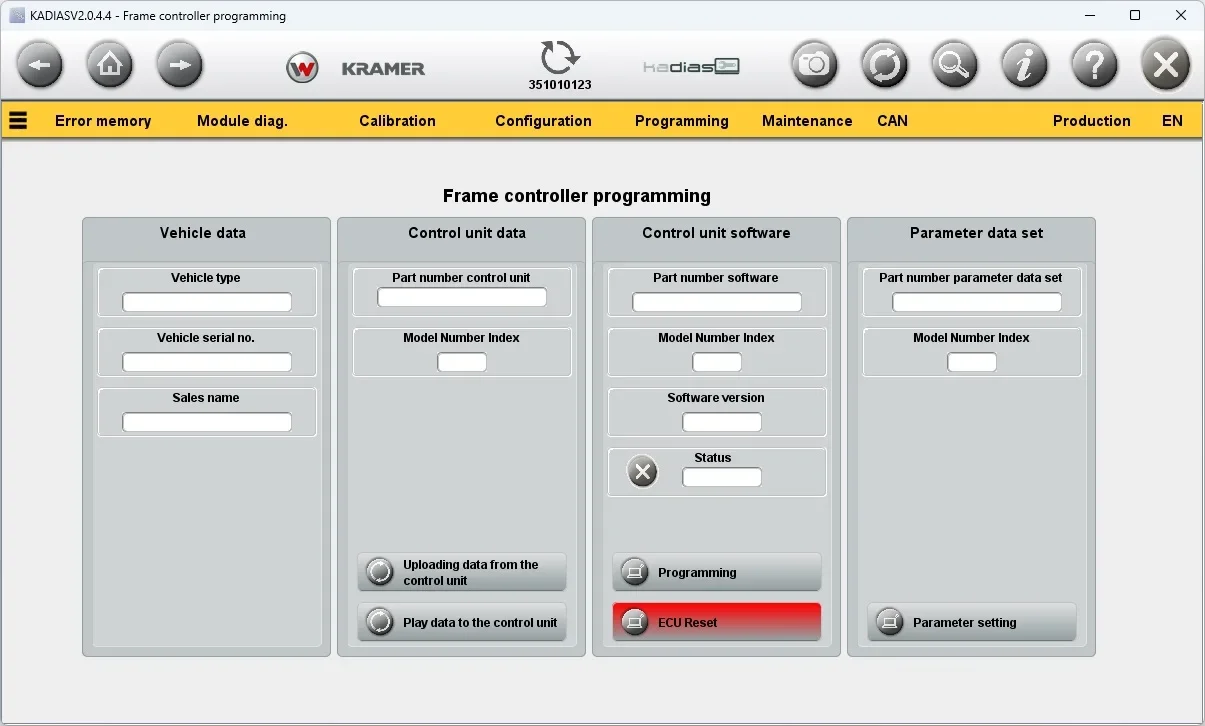Viewport: 1205px width, 726px height.
Task: Select the EN language option
Action: coord(1171,120)
